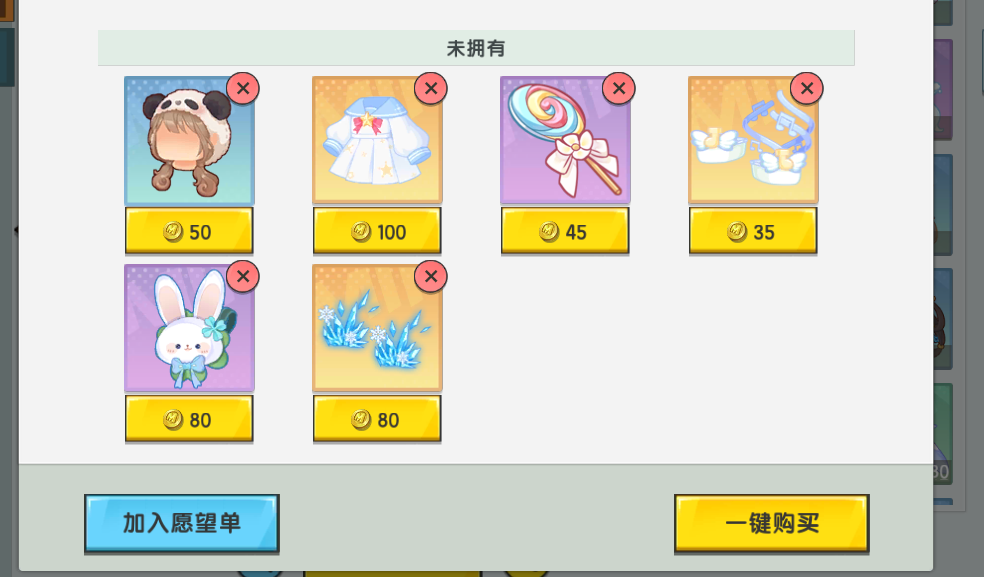This screenshot has width=984, height=577.
Task: Select the ice crystal effect thumbnail
Action: pos(377,328)
